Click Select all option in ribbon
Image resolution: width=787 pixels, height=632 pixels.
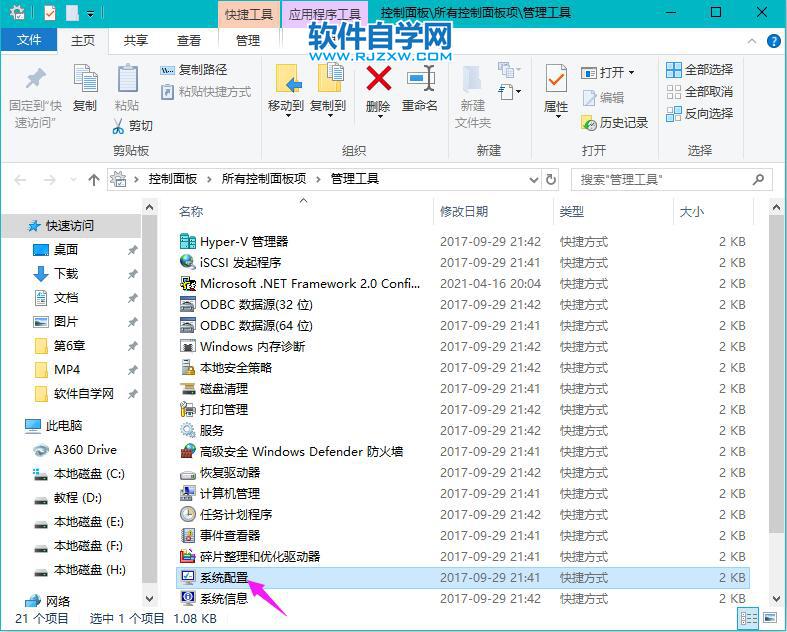[698, 70]
